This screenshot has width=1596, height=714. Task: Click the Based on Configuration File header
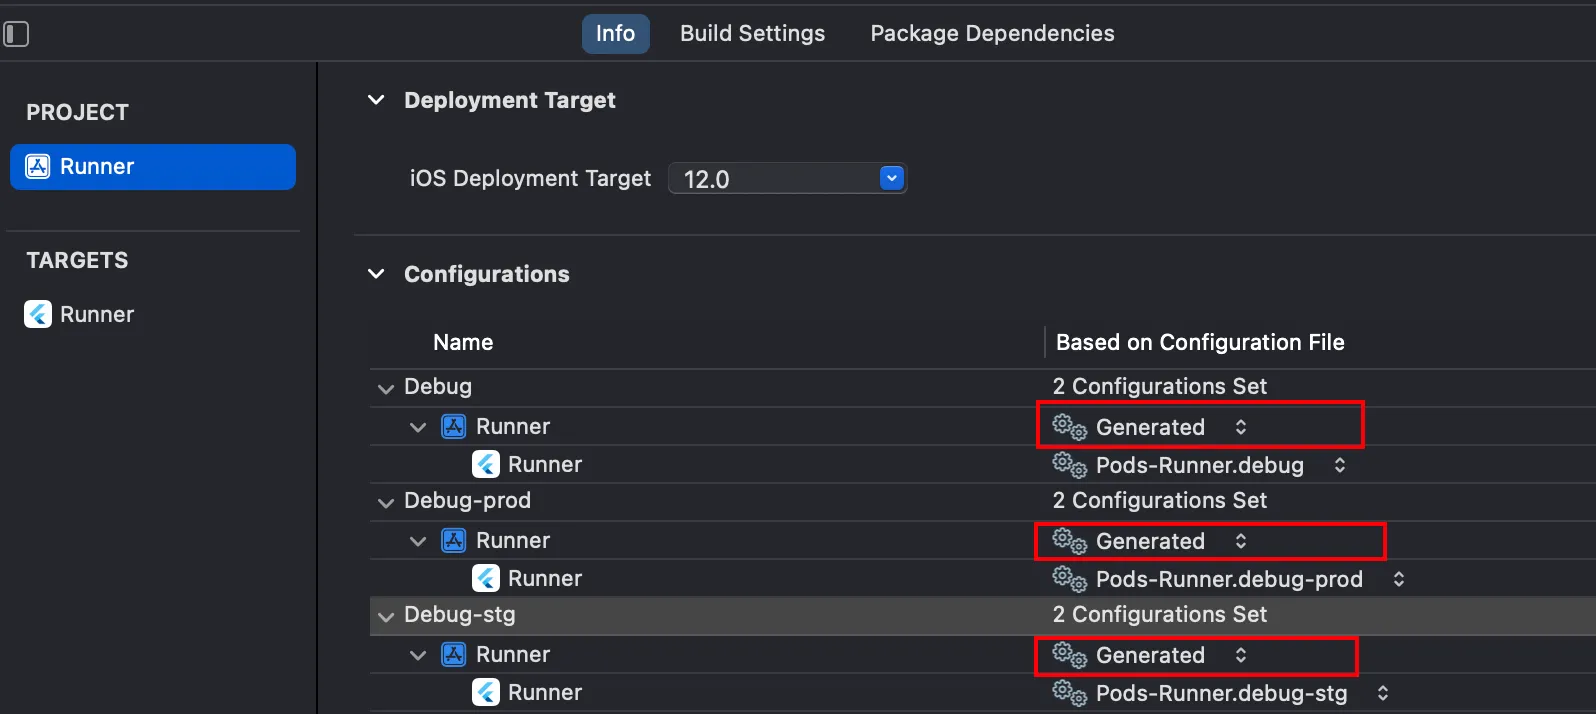pyautogui.click(x=1200, y=343)
